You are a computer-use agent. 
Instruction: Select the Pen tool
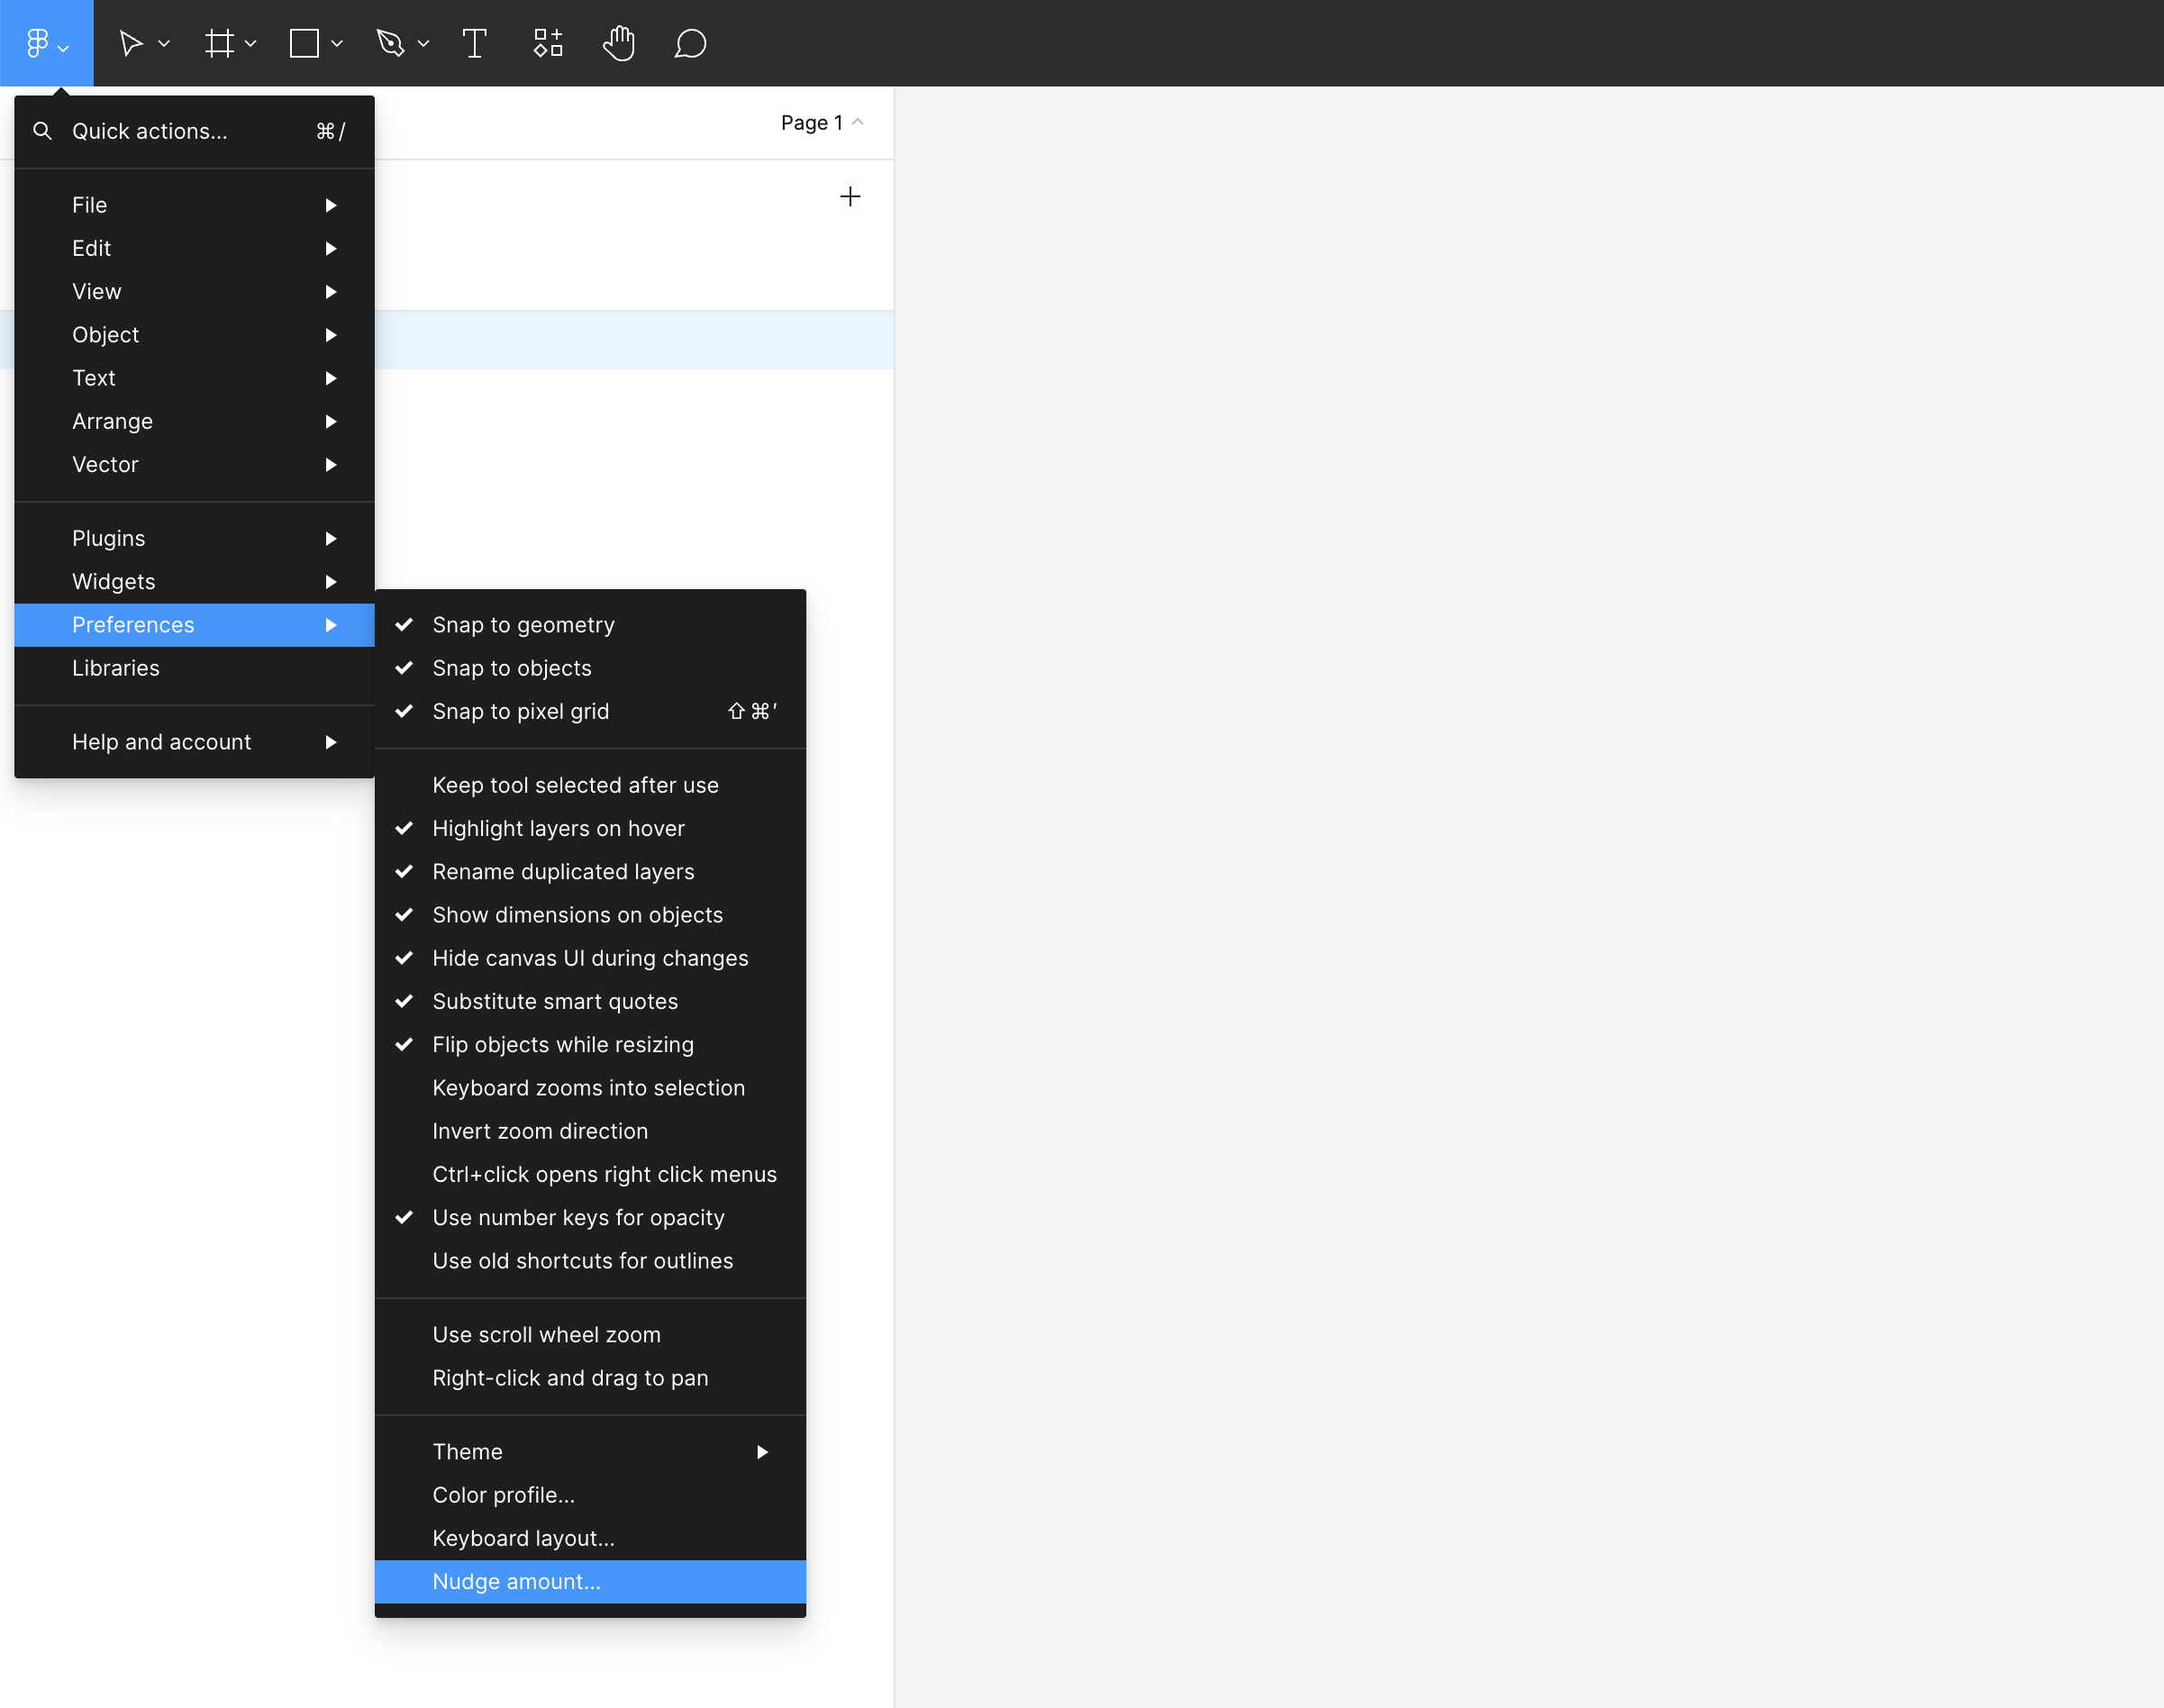[390, 43]
